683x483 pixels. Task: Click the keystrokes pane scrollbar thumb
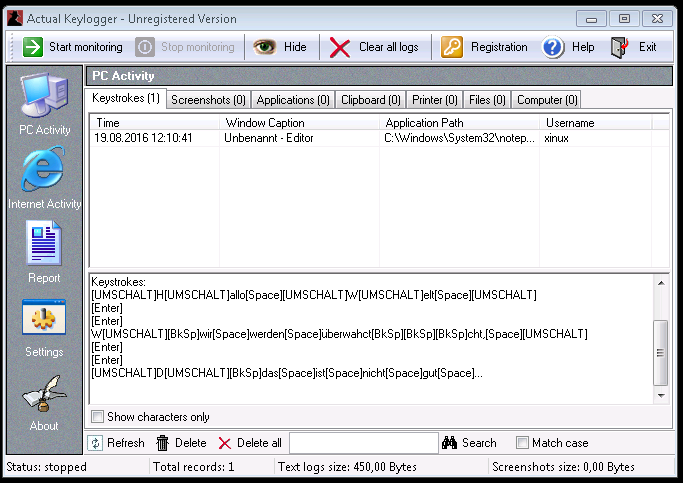tap(661, 353)
